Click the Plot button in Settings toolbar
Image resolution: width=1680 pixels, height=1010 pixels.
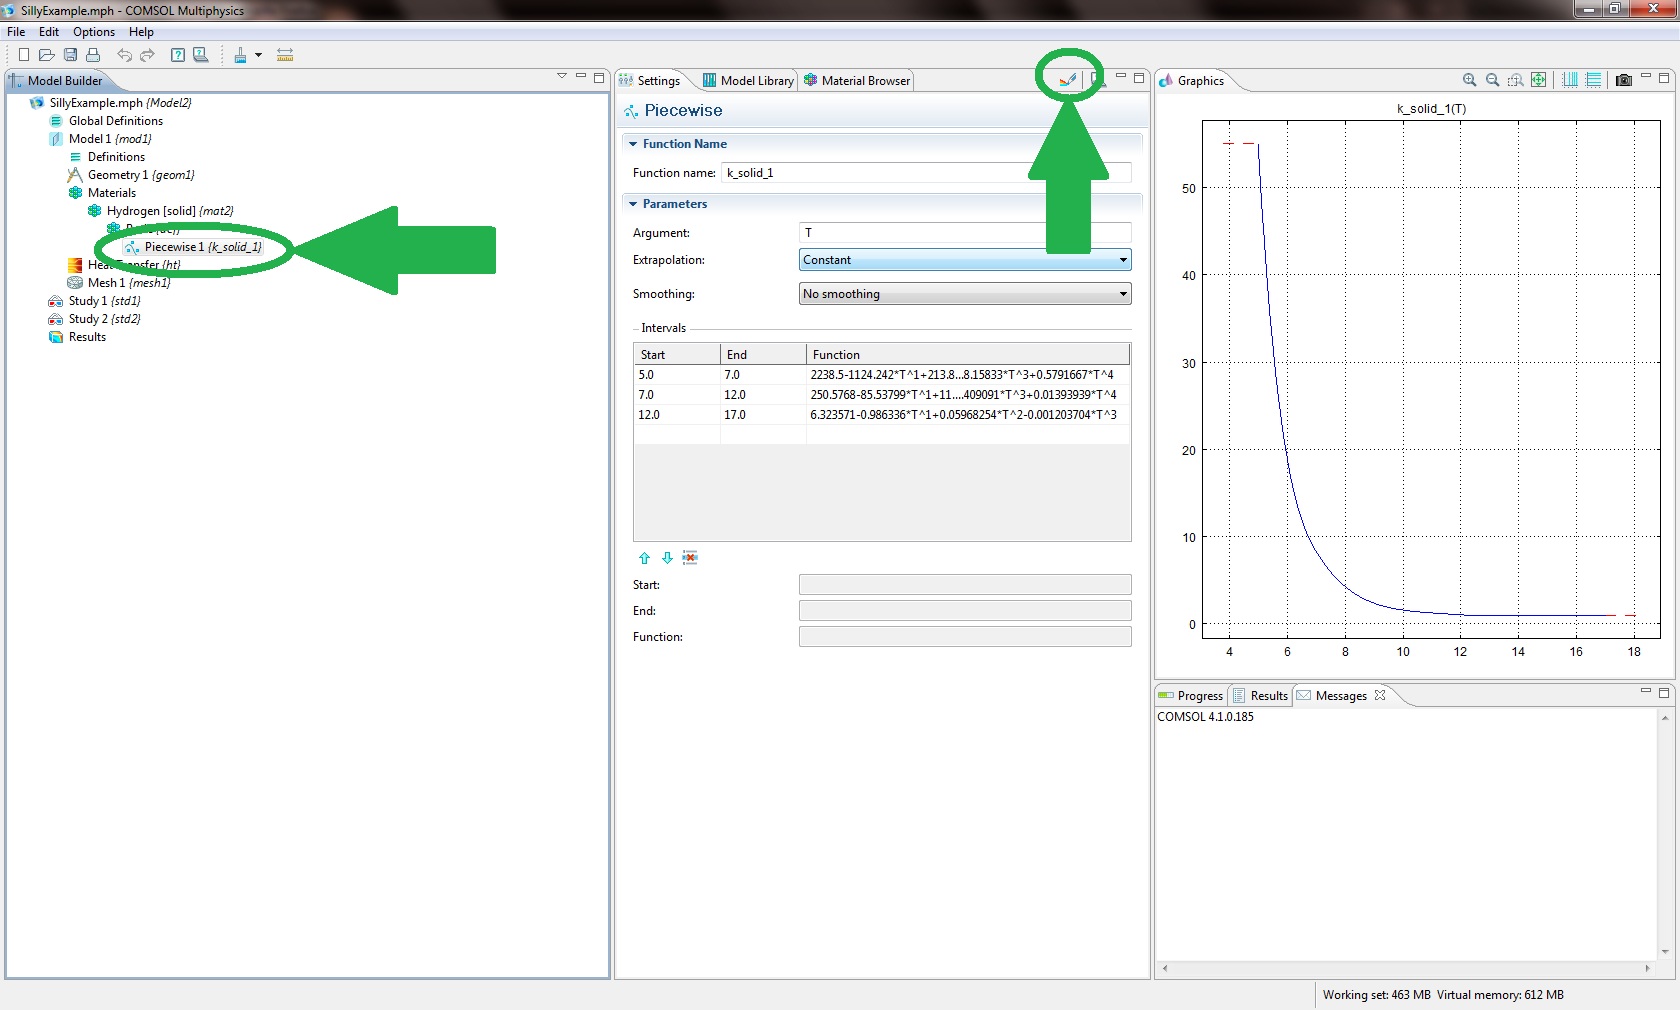click(1067, 80)
